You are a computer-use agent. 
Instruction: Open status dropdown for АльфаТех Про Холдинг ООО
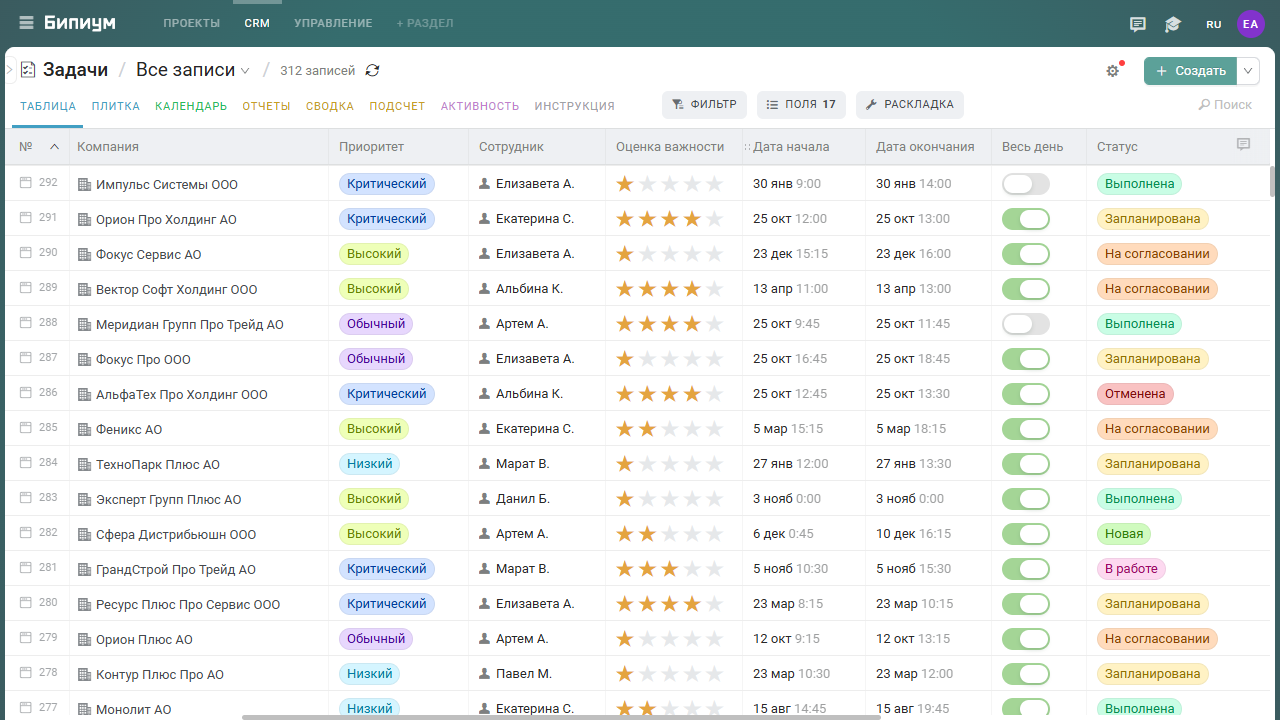click(1135, 394)
